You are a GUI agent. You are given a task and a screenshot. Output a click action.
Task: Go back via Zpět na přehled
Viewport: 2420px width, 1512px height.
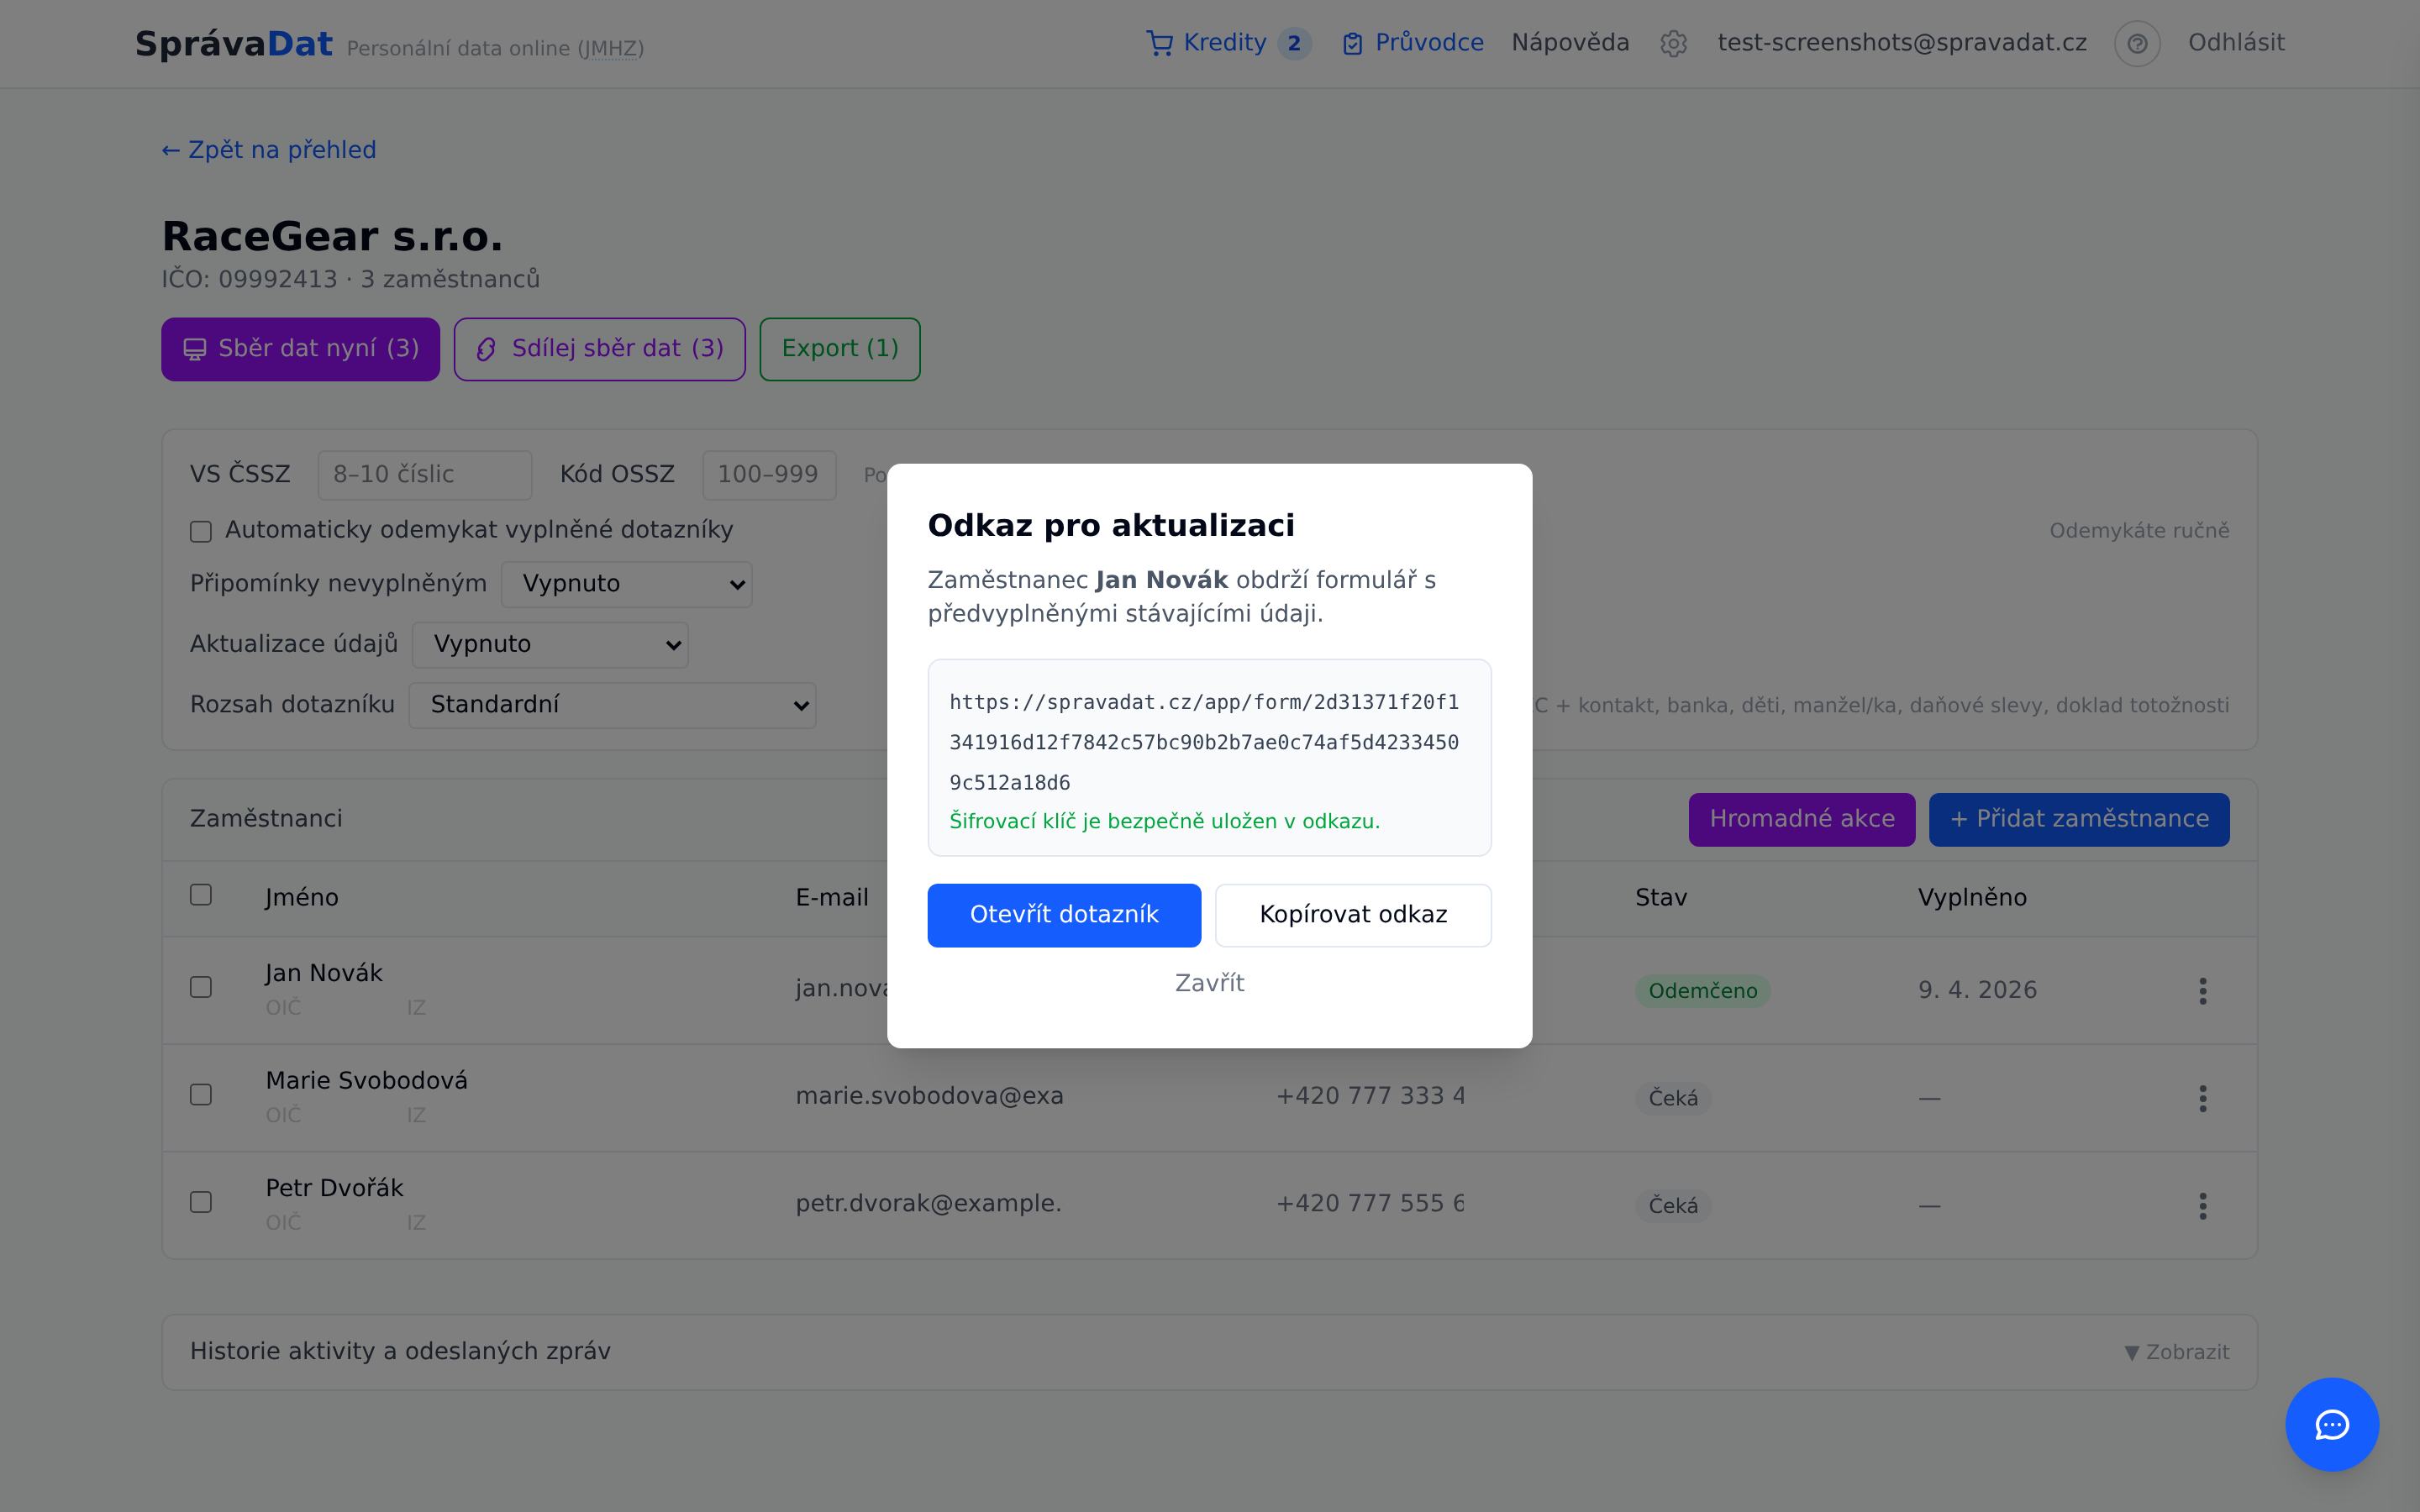coord(269,150)
